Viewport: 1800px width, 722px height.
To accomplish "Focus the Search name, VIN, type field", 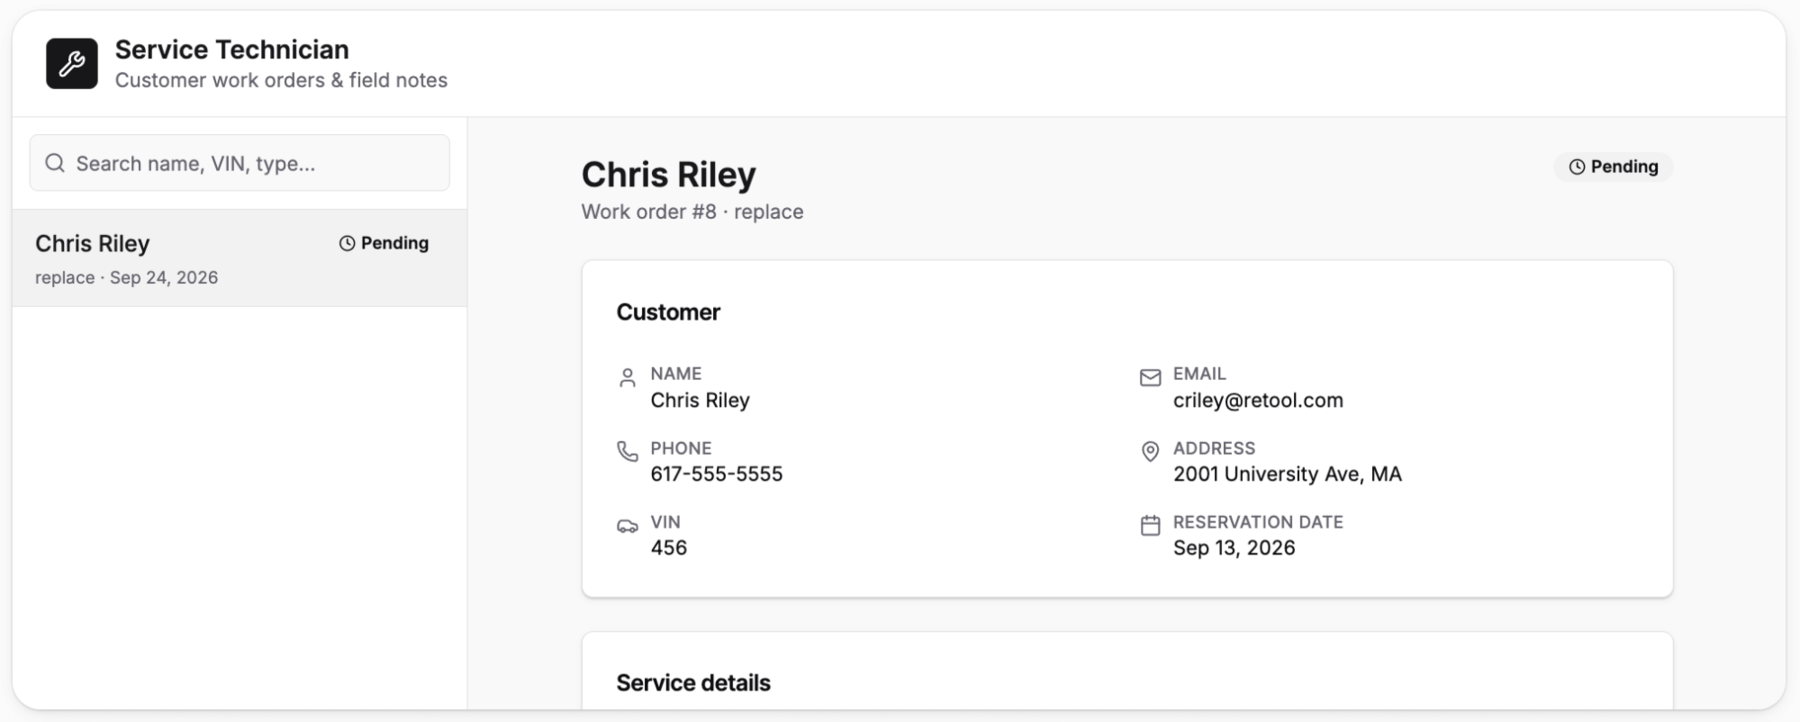I will point(239,163).
